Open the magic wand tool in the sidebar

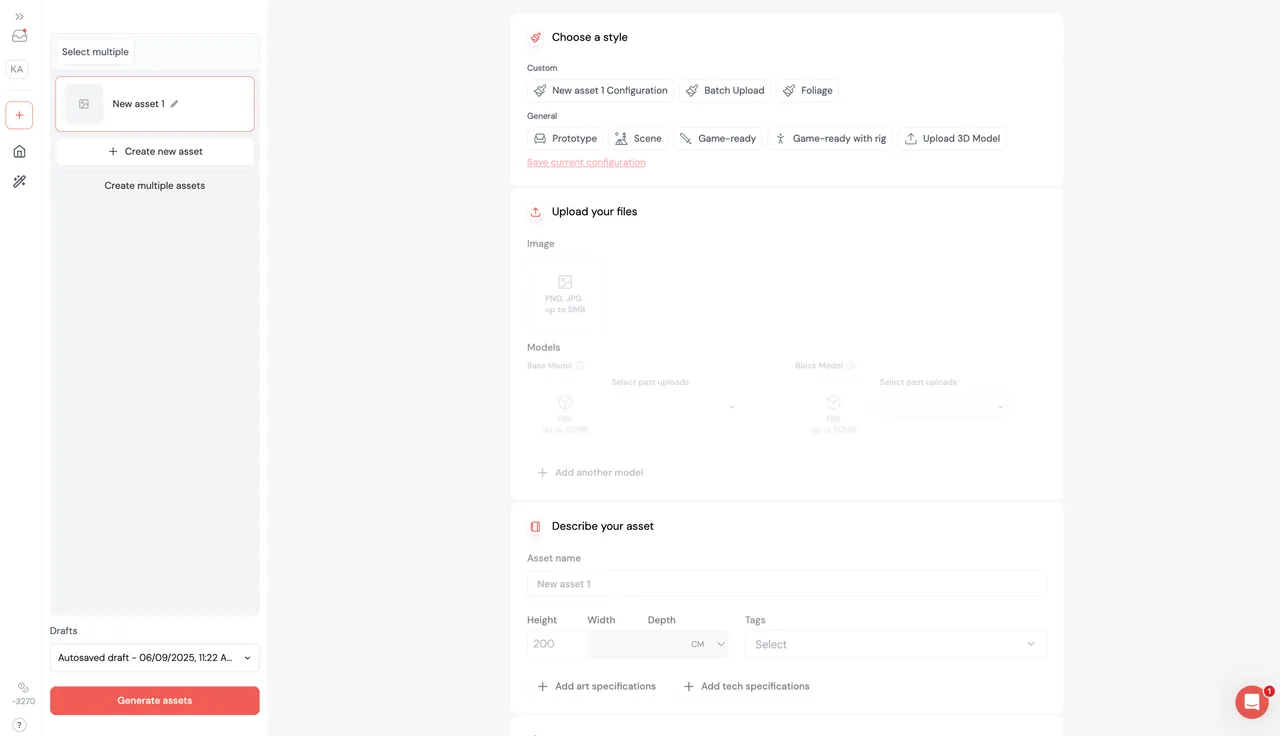[x=19, y=181]
